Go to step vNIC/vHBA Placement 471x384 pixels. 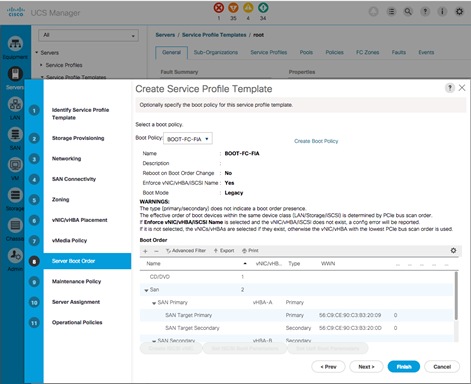tap(79, 220)
